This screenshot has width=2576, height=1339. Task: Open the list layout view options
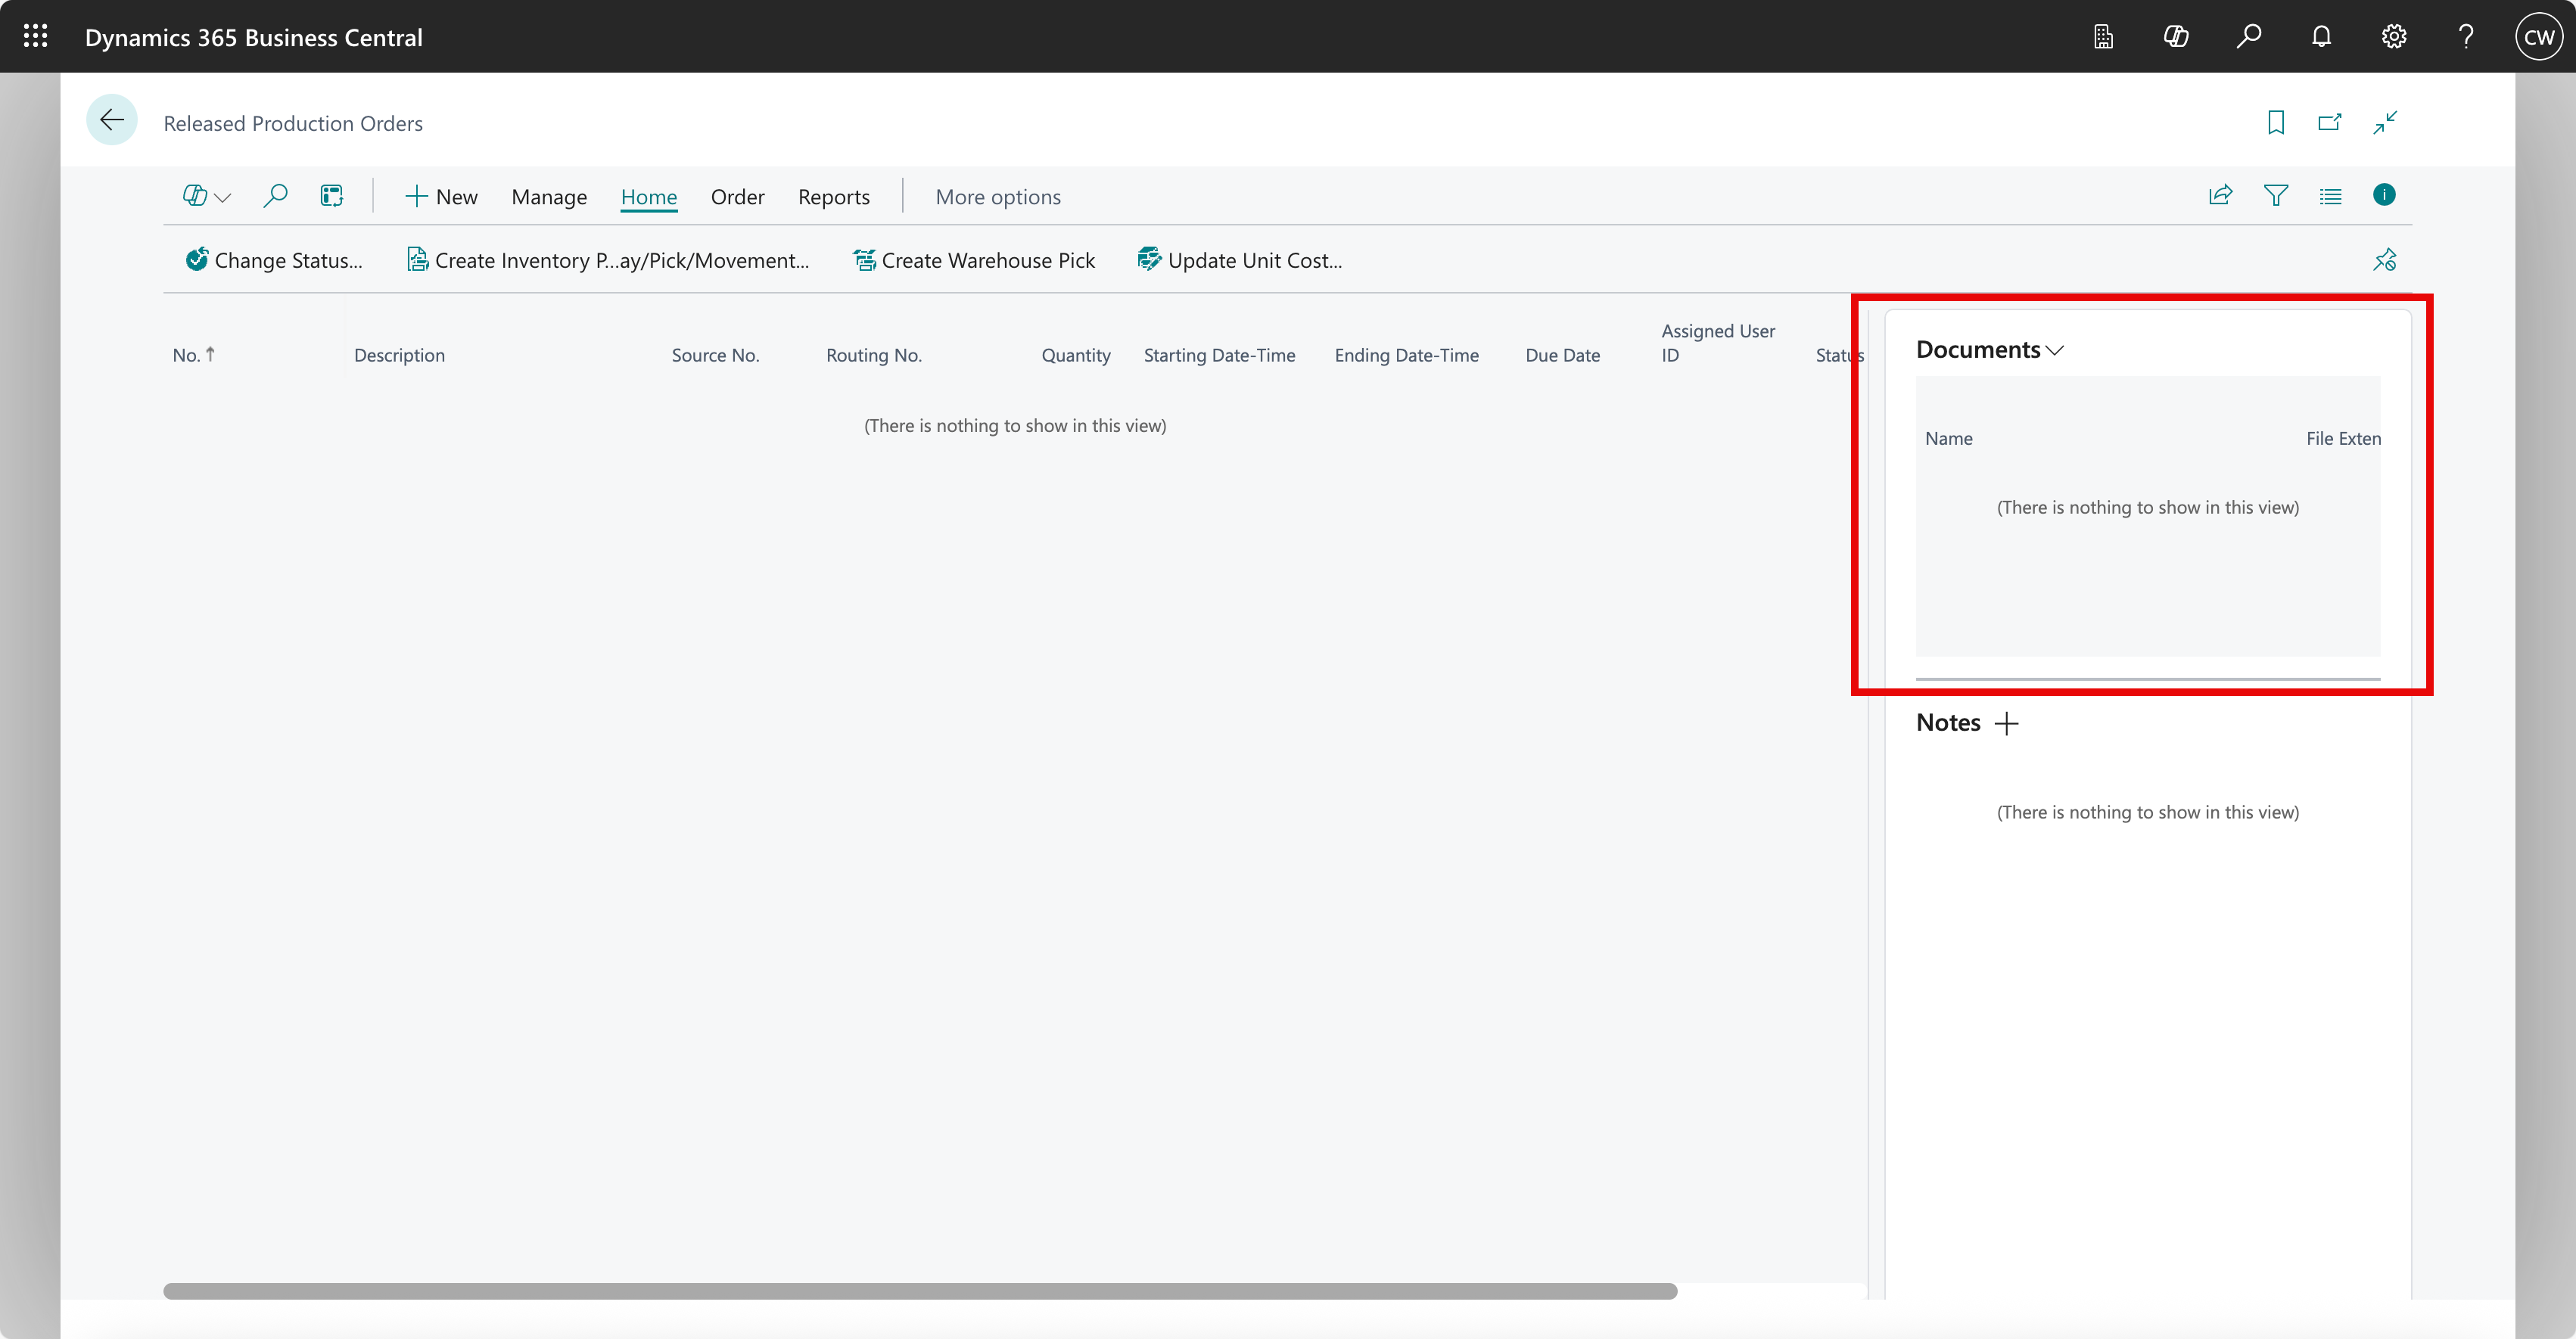2330,196
